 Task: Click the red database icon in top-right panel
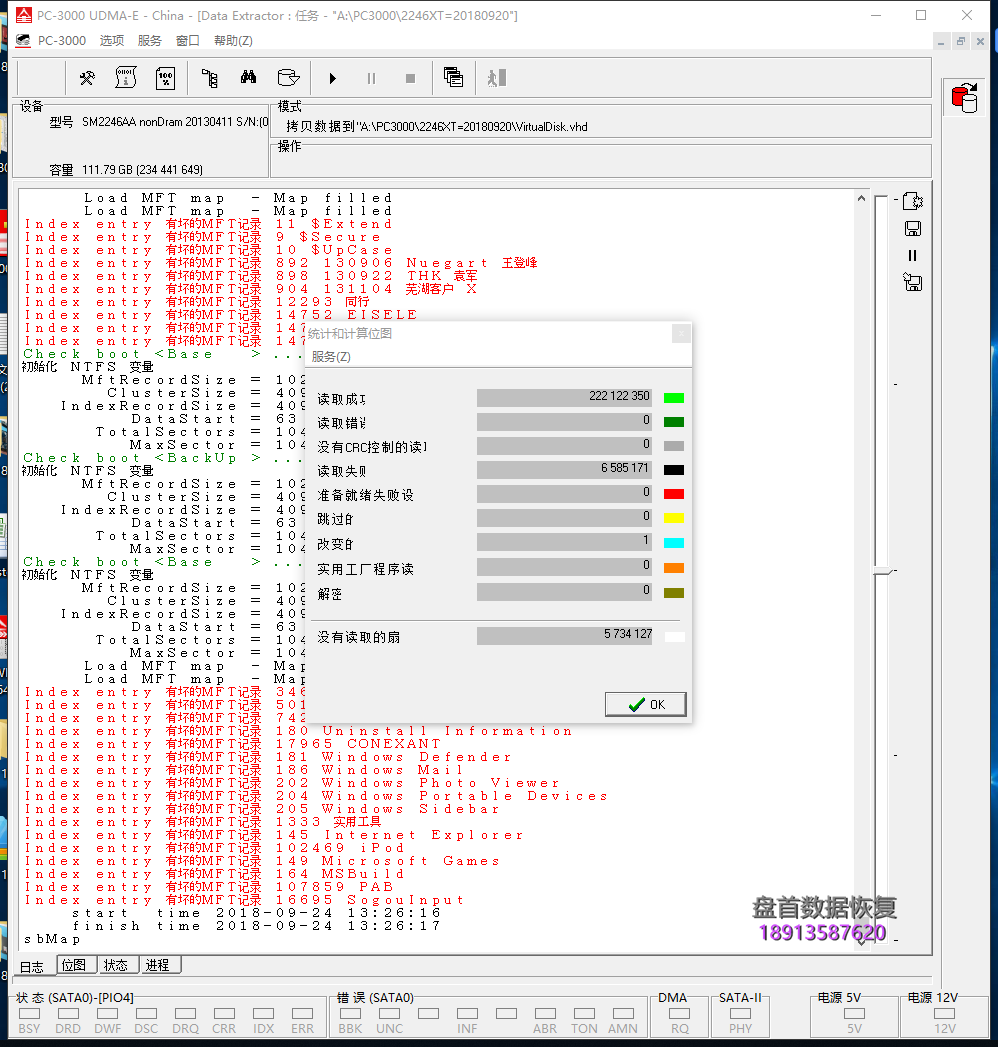963,96
